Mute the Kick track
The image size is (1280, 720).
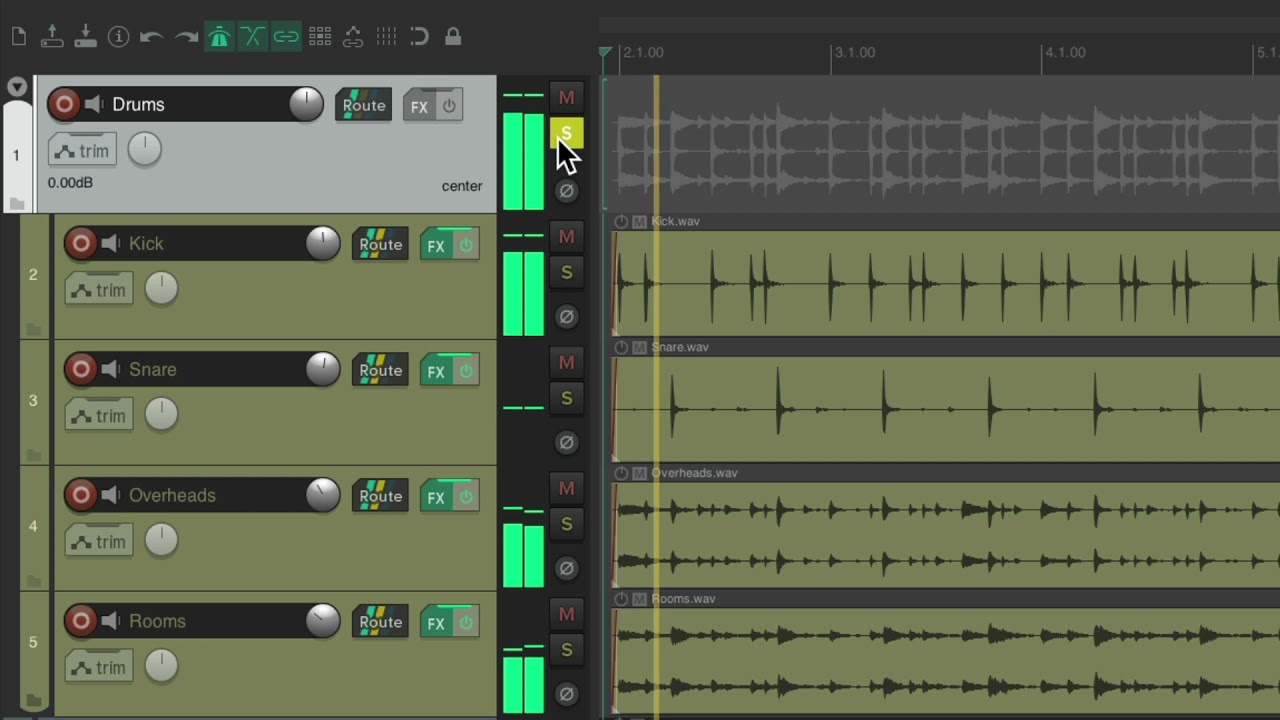coord(567,237)
